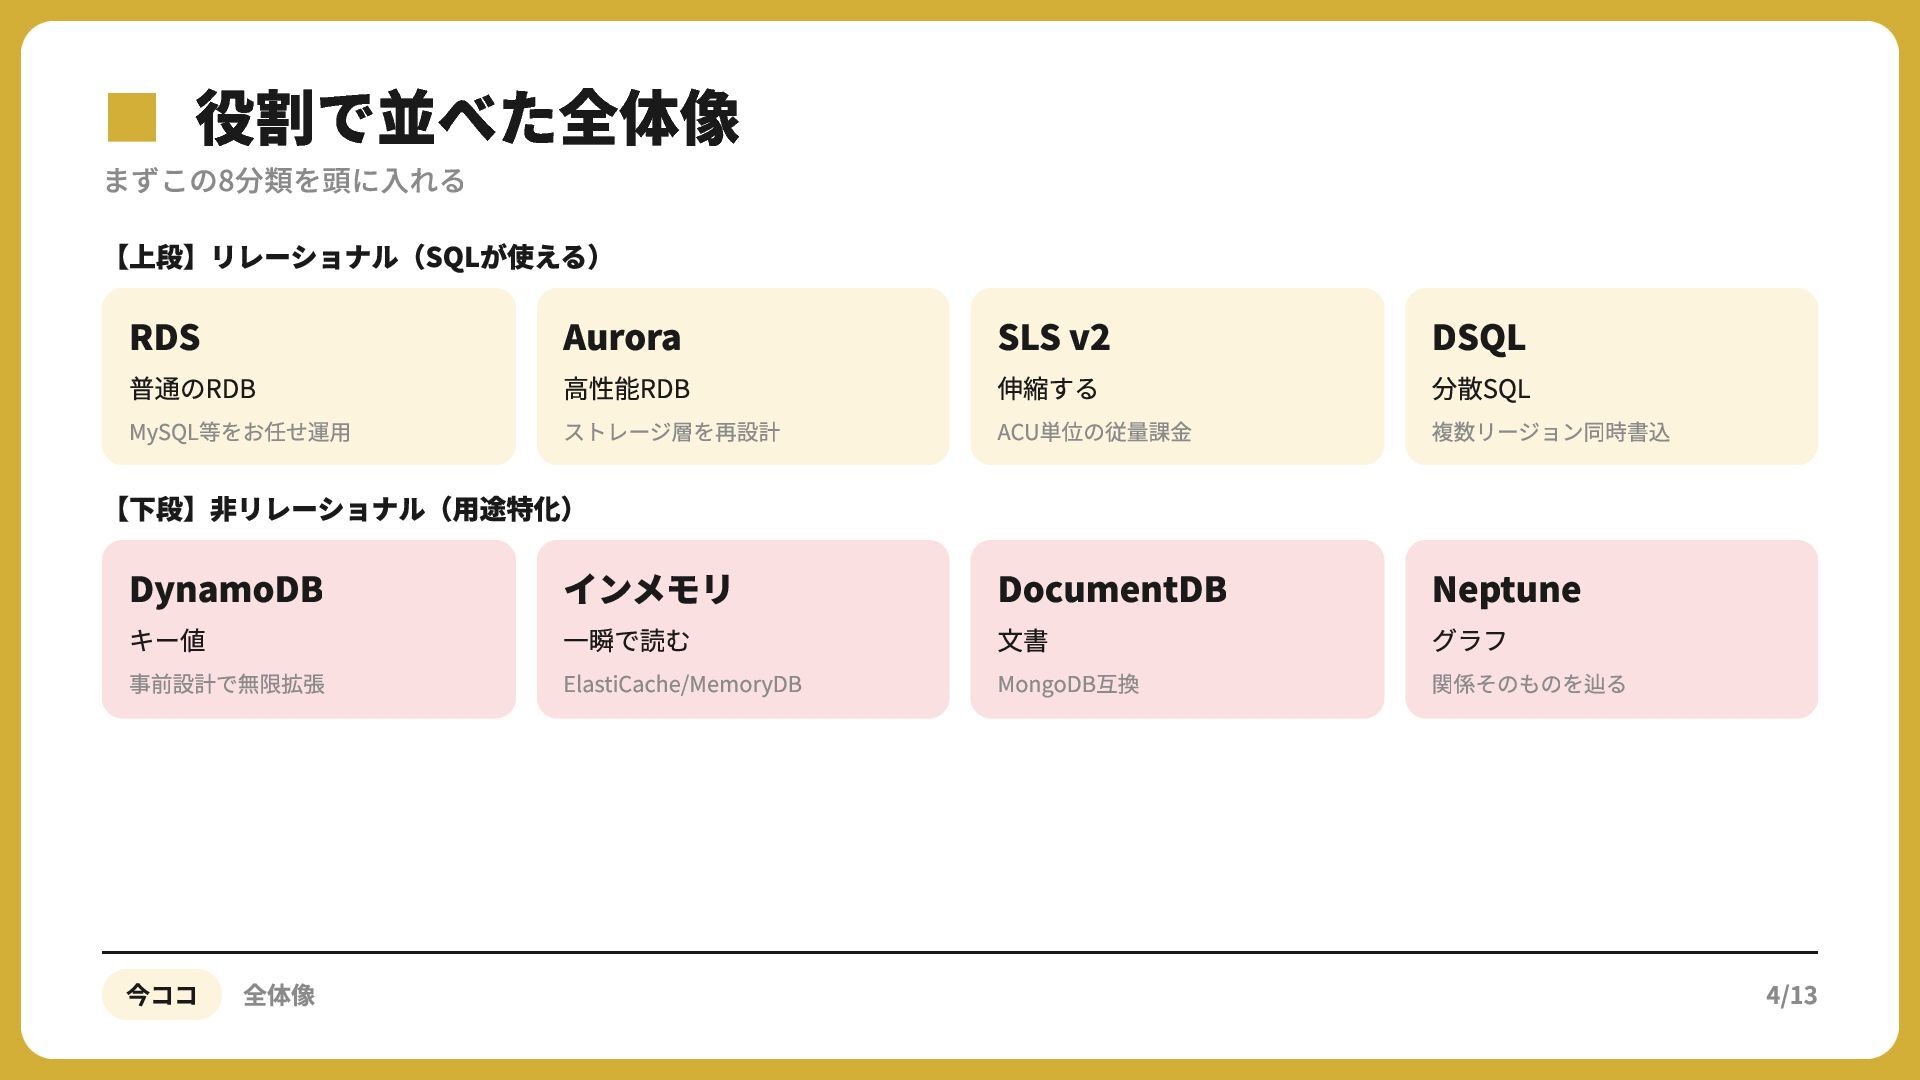Select the caption MySQL等をお任せ運用
The image size is (1920, 1080).
[x=240, y=432]
